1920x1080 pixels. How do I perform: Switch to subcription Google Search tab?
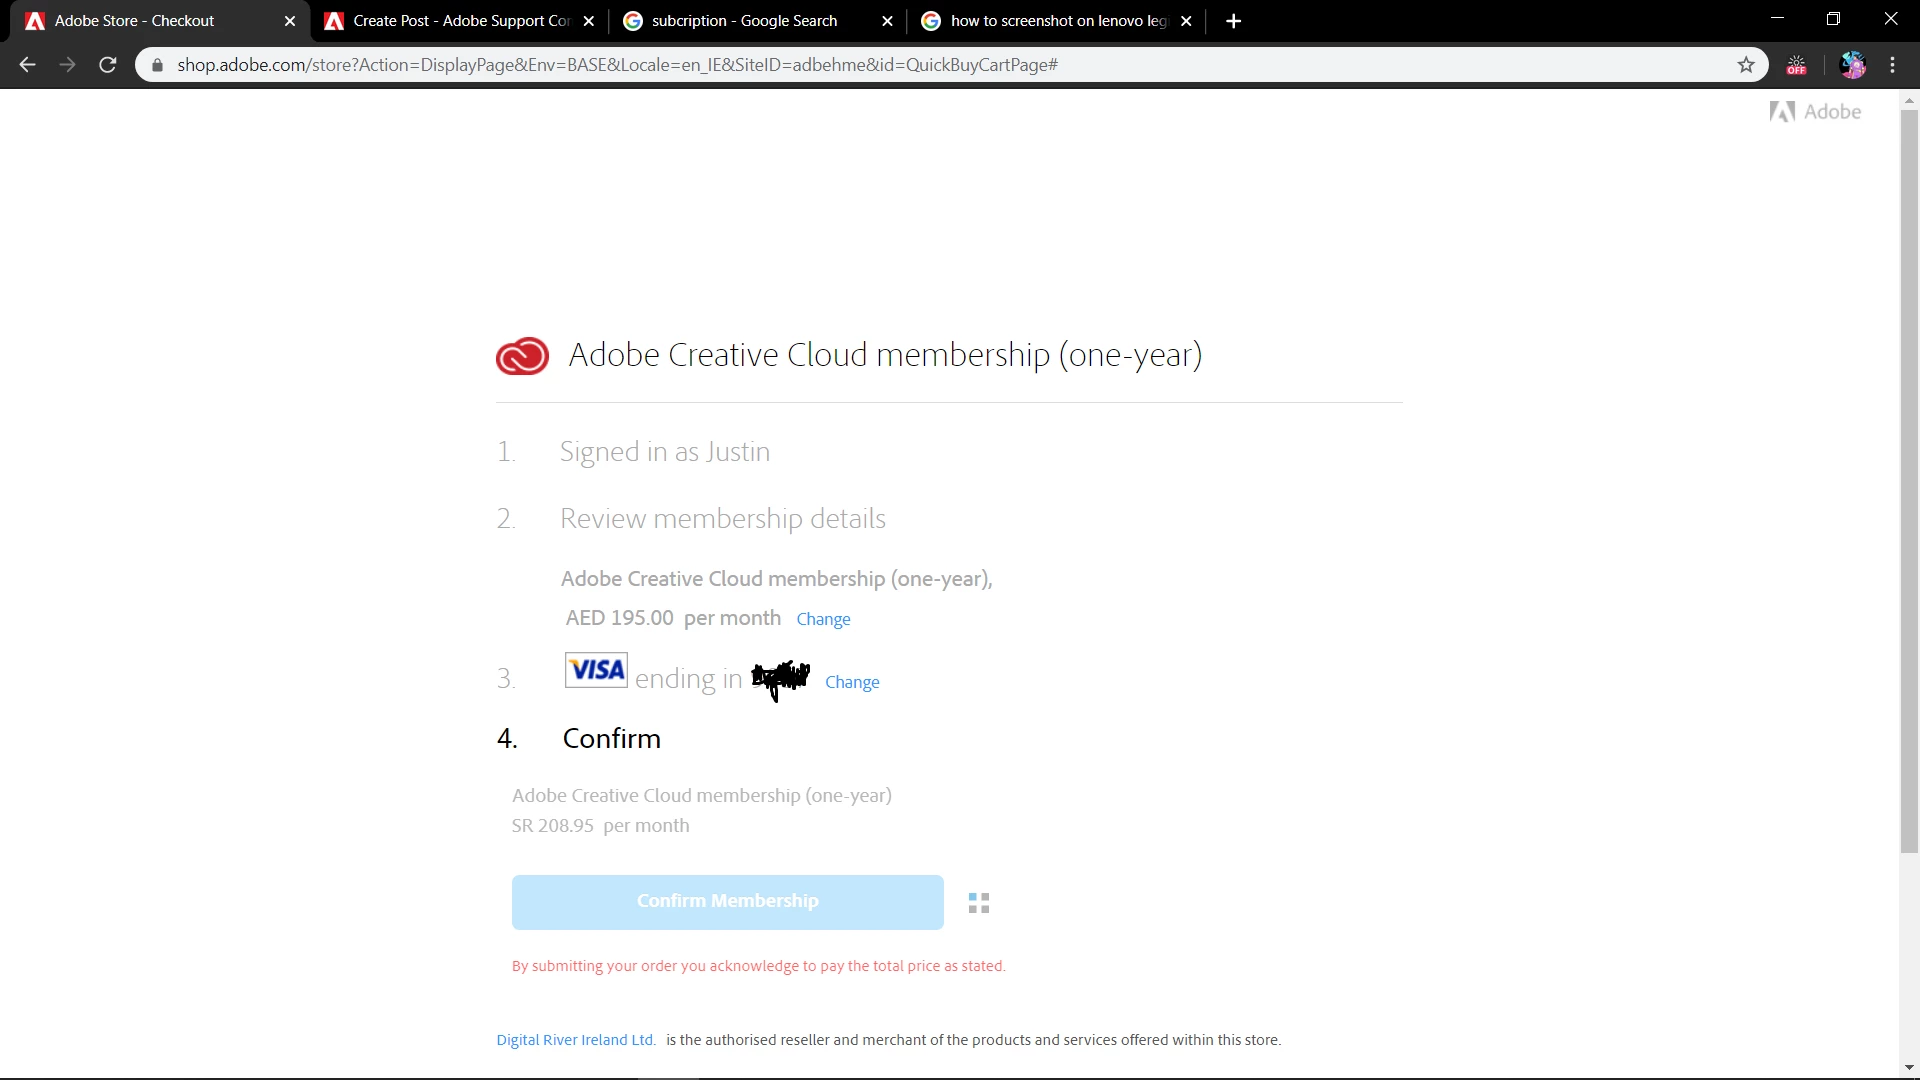[x=744, y=21]
